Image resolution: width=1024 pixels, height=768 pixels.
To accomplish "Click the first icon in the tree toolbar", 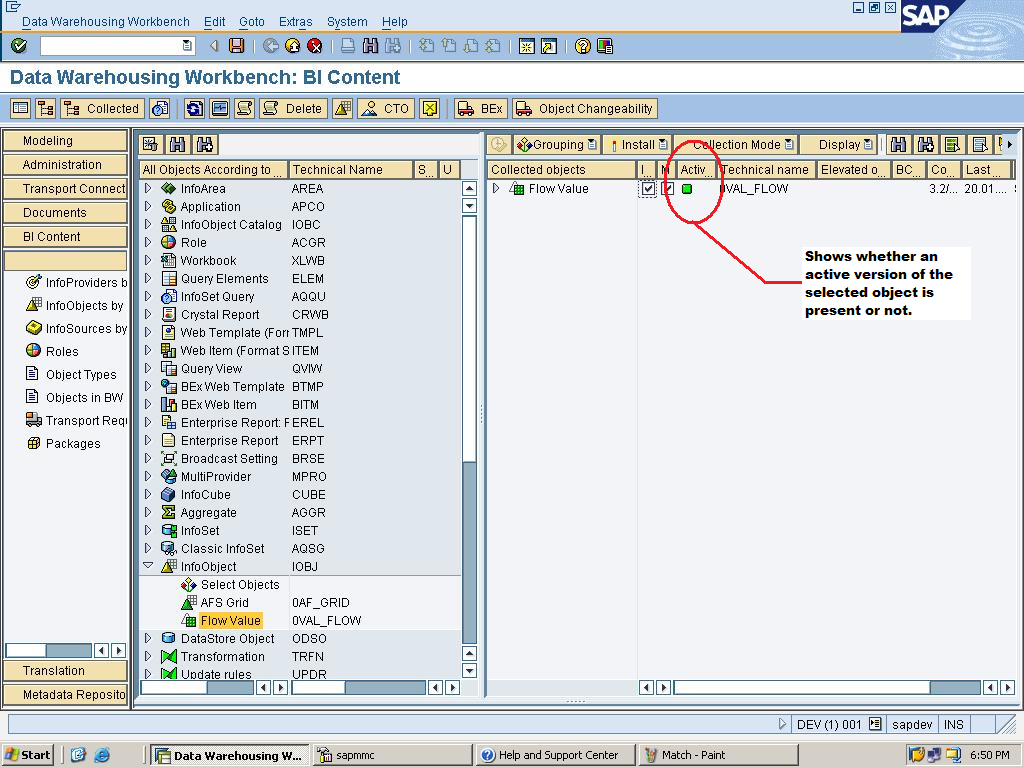I will tap(150, 144).
